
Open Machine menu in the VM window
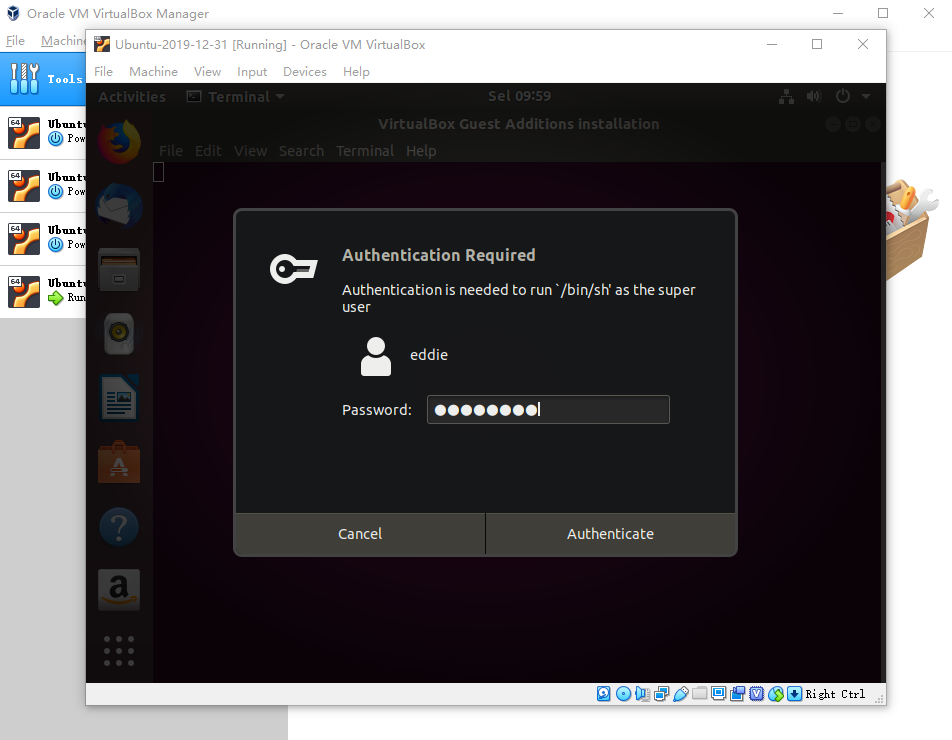tap(153, 72)
